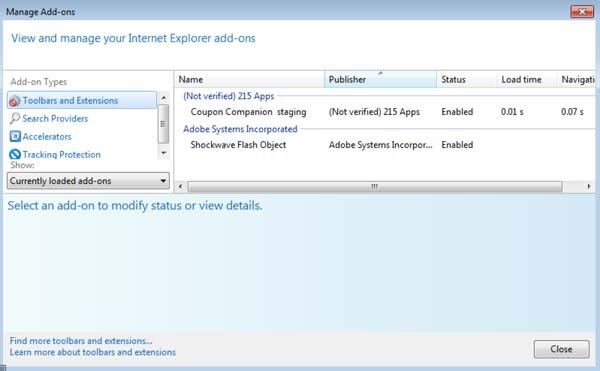
Task: Click add-on types scroll down arrow
Action: pyautogui.click(x=164, y=153)
